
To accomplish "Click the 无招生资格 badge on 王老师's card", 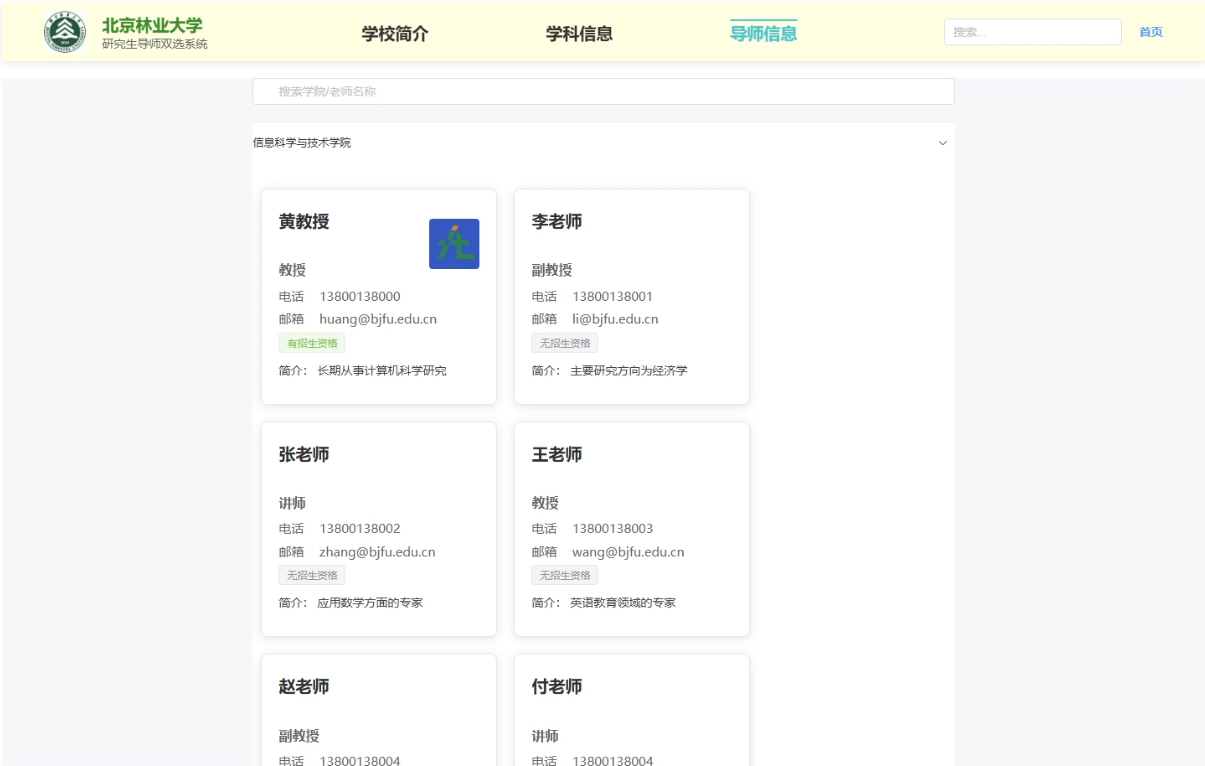I will click(564, 574).
